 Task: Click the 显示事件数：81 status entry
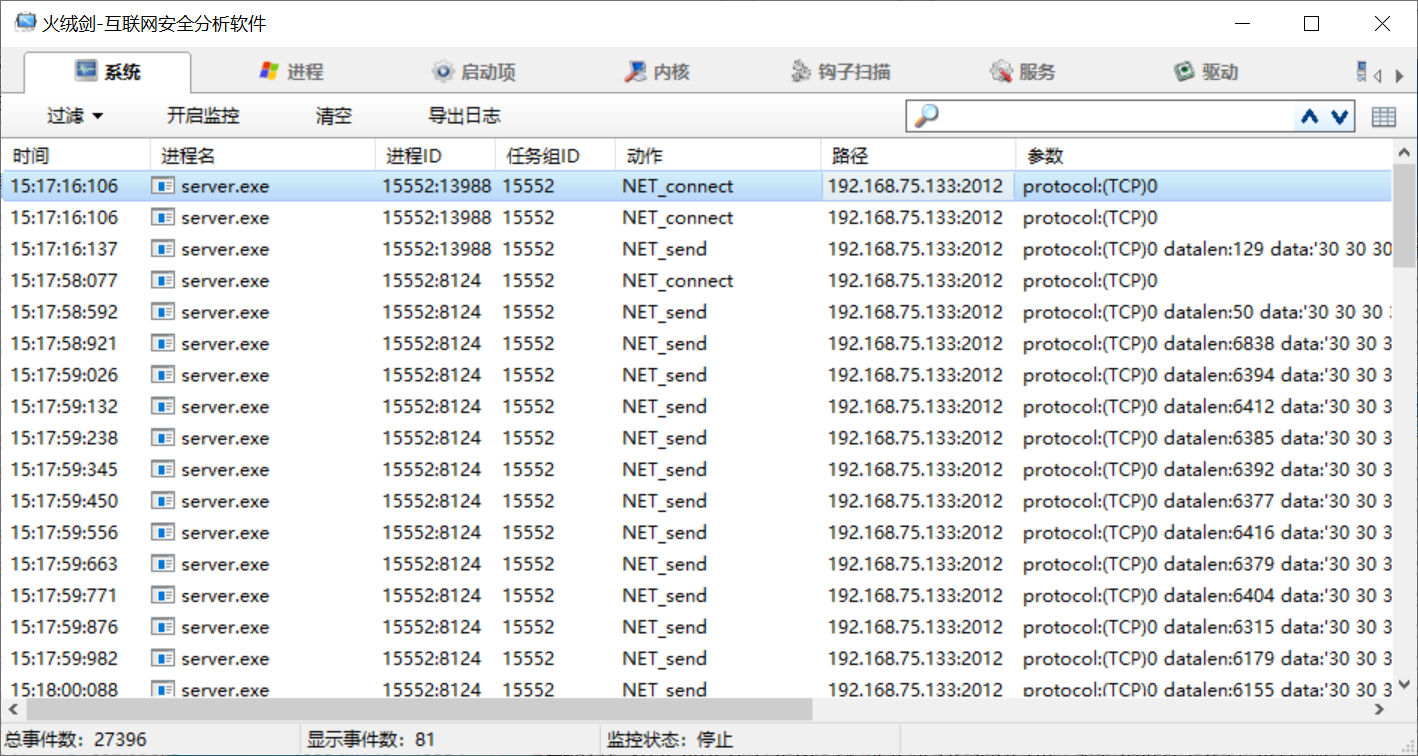pyautogui.click(x=371, y=740)
